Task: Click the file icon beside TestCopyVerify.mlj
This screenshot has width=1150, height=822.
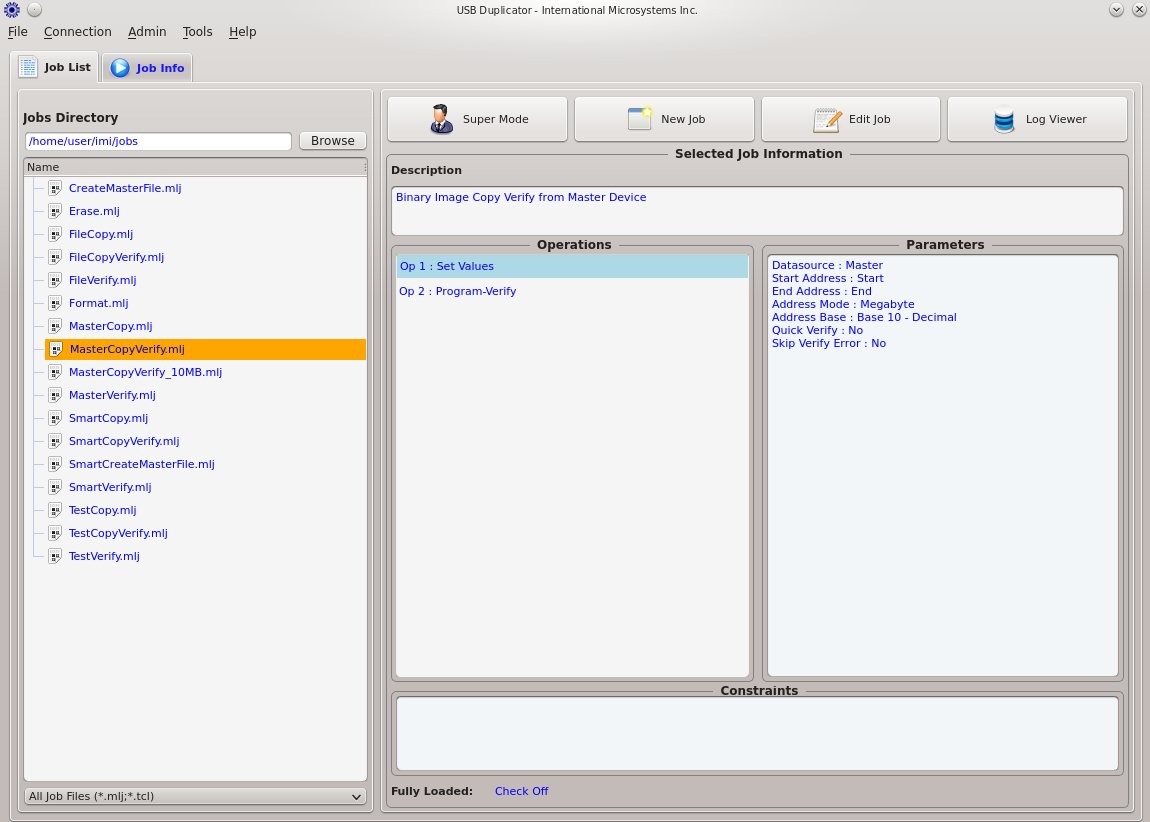Action: [55, 533]
